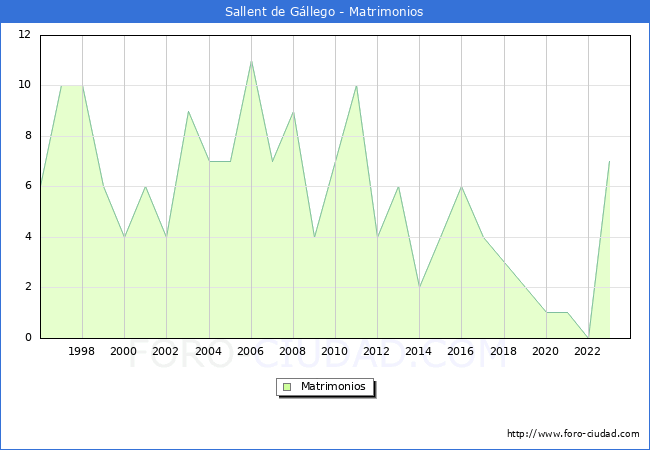Click the 2016 data point at 6
The width and height of the screenshot is (650, 450).
pos(461,186)
